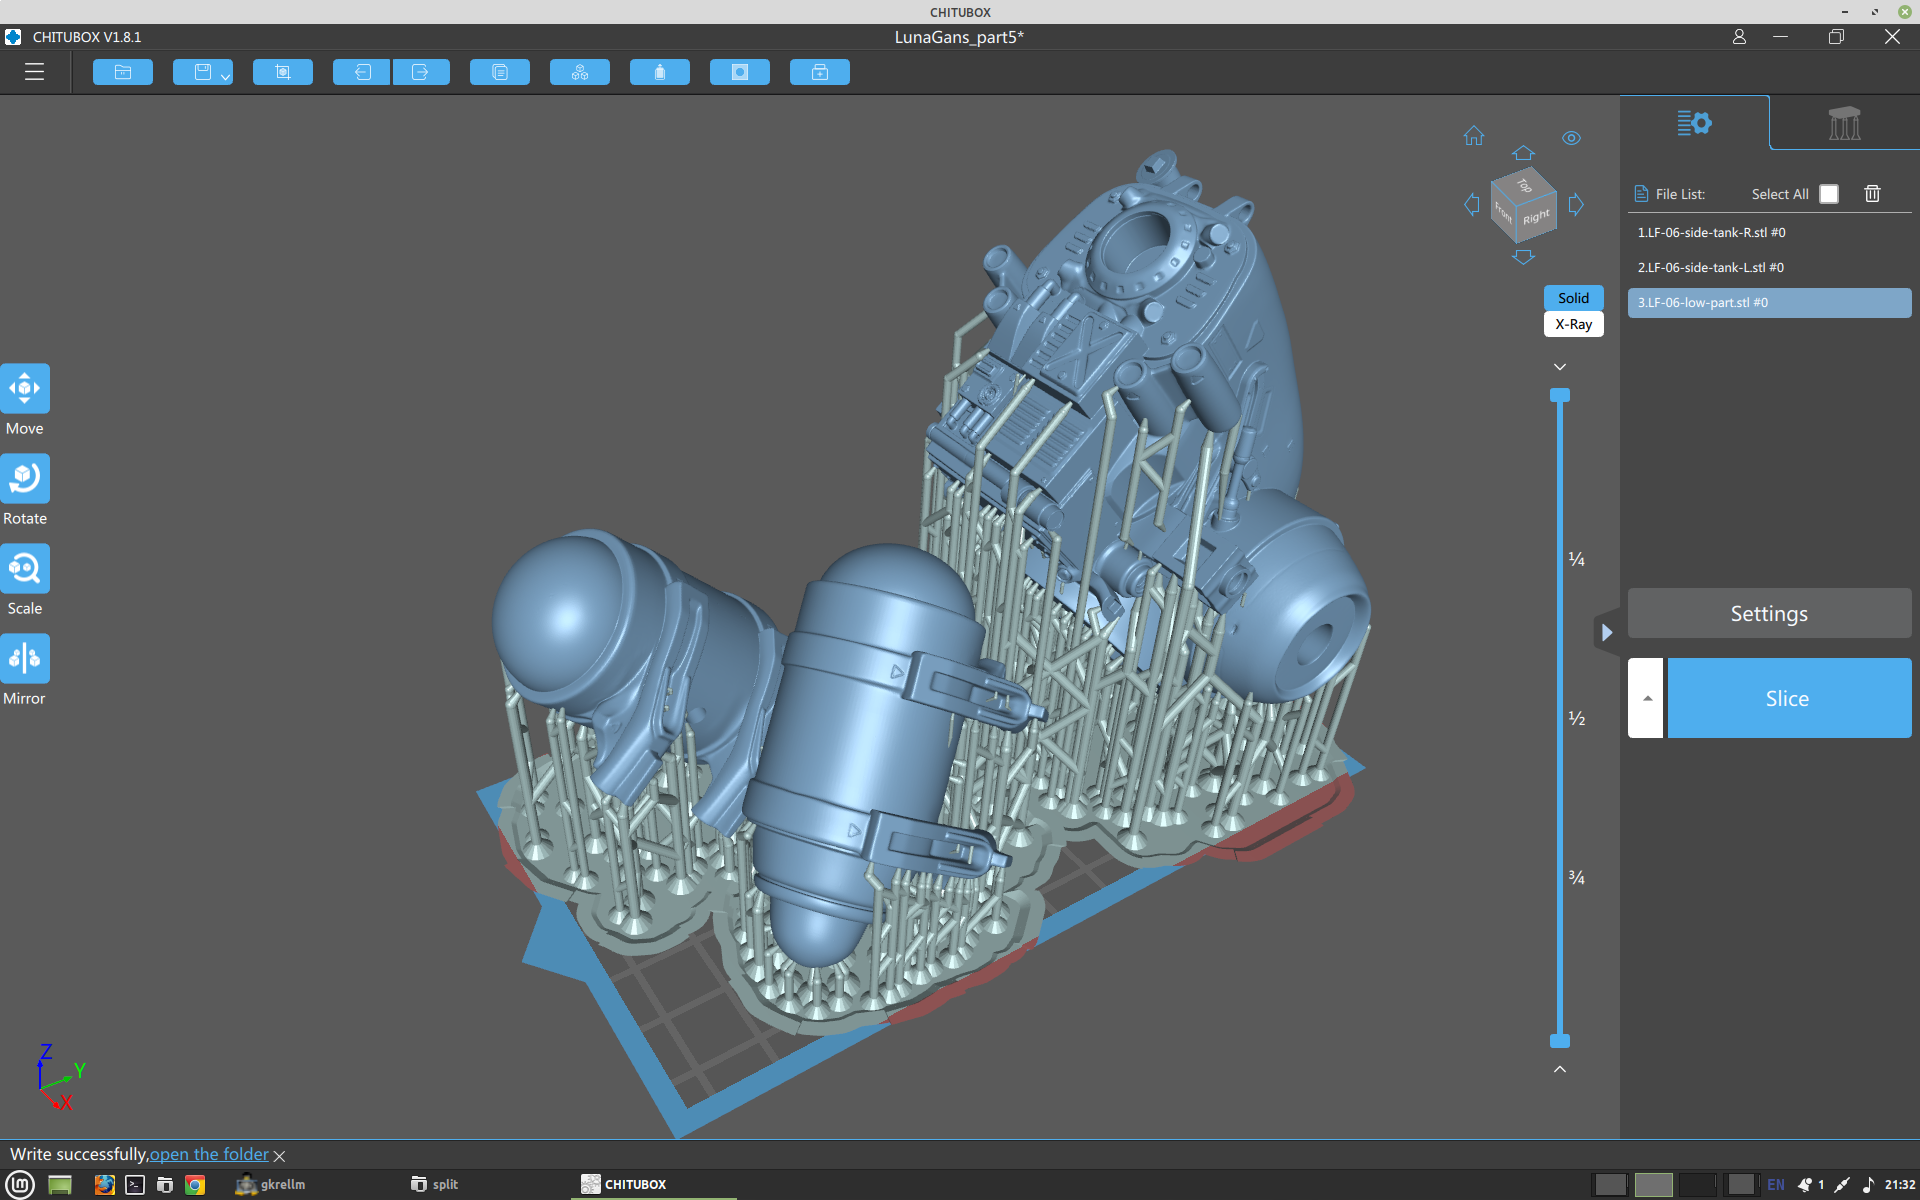The image size is (1920, 1200).
Task: Click the open file folder icon
Action: tap(123, 72)
